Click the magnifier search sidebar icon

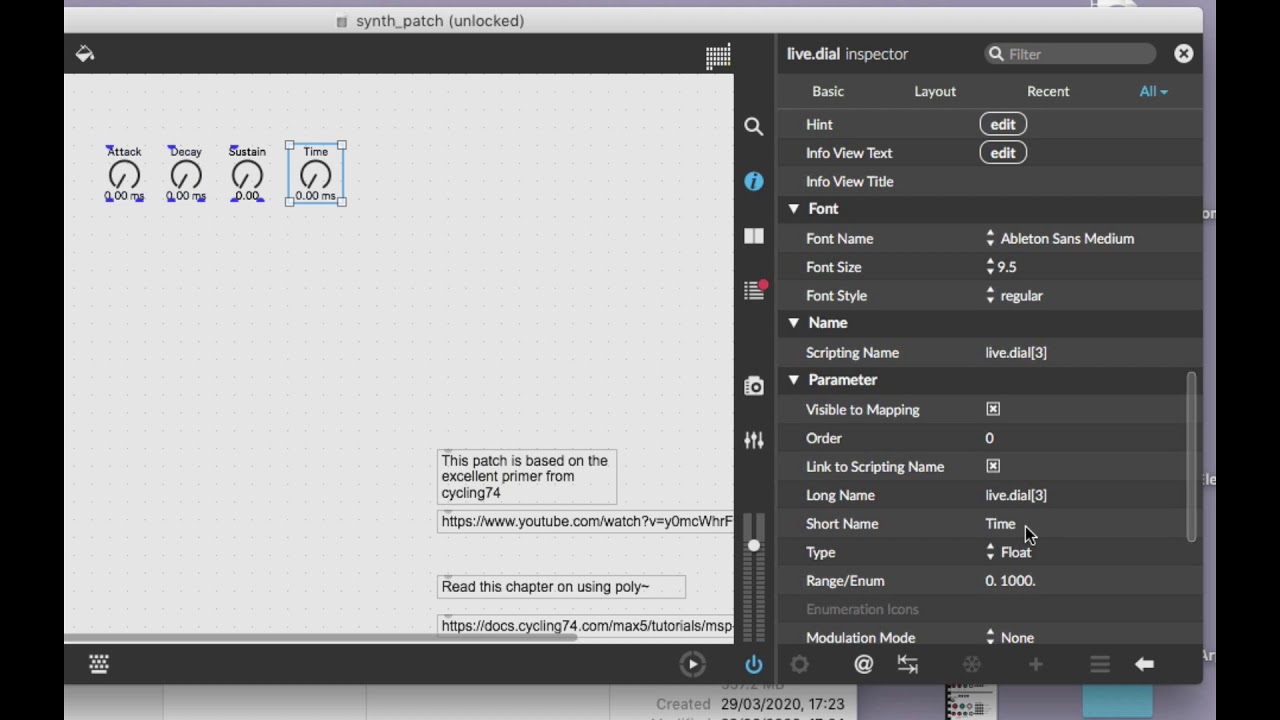tap(754, 126)
